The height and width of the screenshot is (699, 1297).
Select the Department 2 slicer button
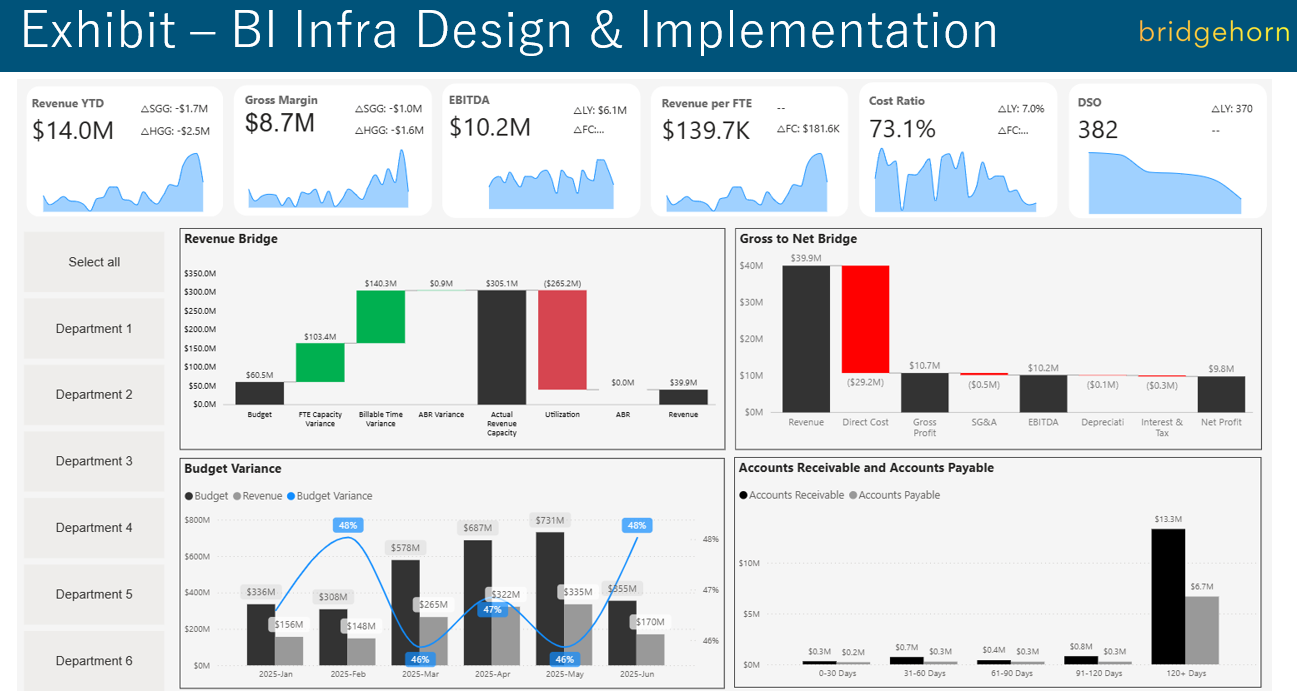[x=94, y=394]
